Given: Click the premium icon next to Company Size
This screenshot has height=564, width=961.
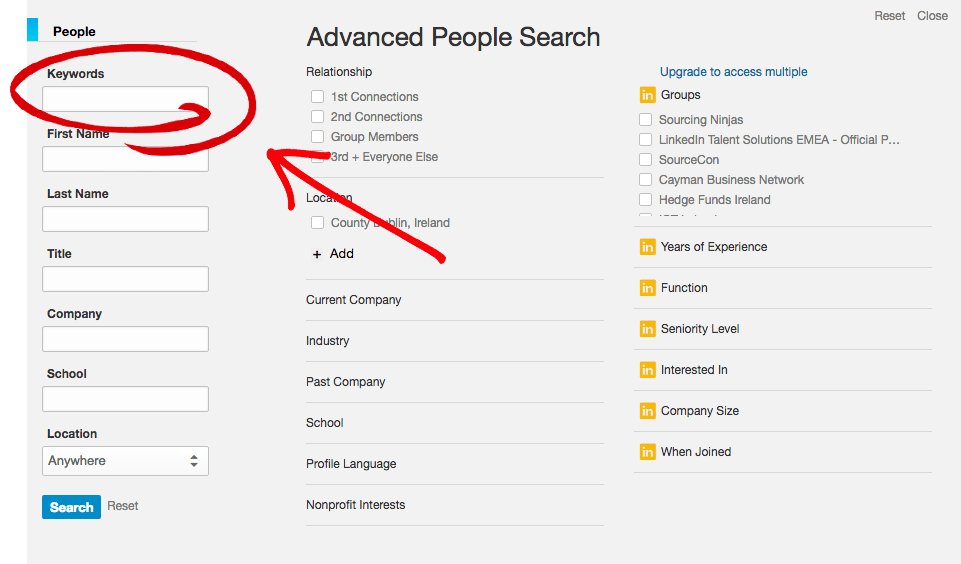Looking at the screenshot, I should [x=647, y=411].
